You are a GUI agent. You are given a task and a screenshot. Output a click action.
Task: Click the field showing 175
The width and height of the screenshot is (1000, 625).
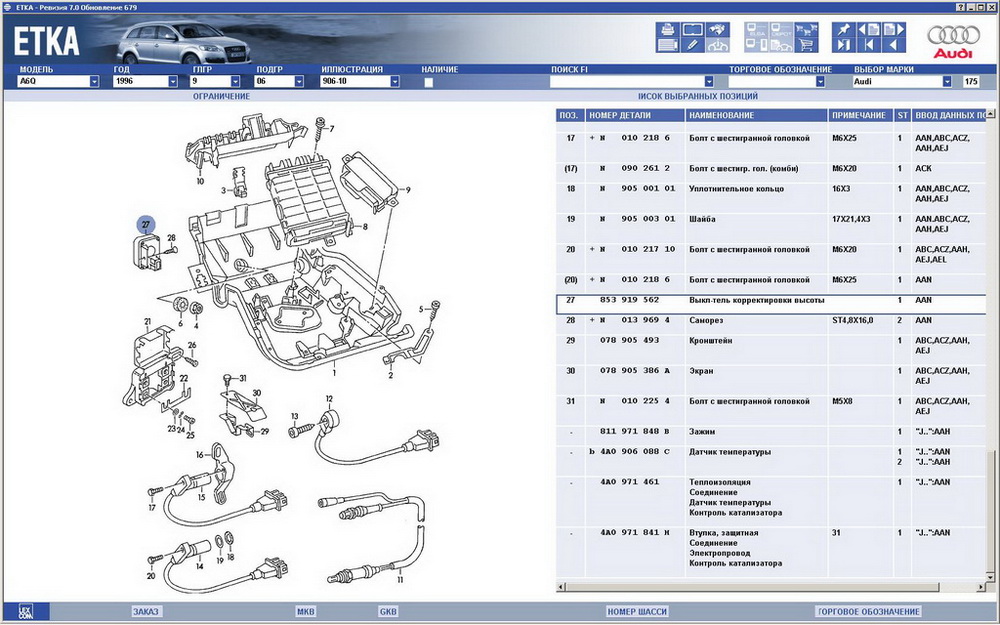pos(971,82)
